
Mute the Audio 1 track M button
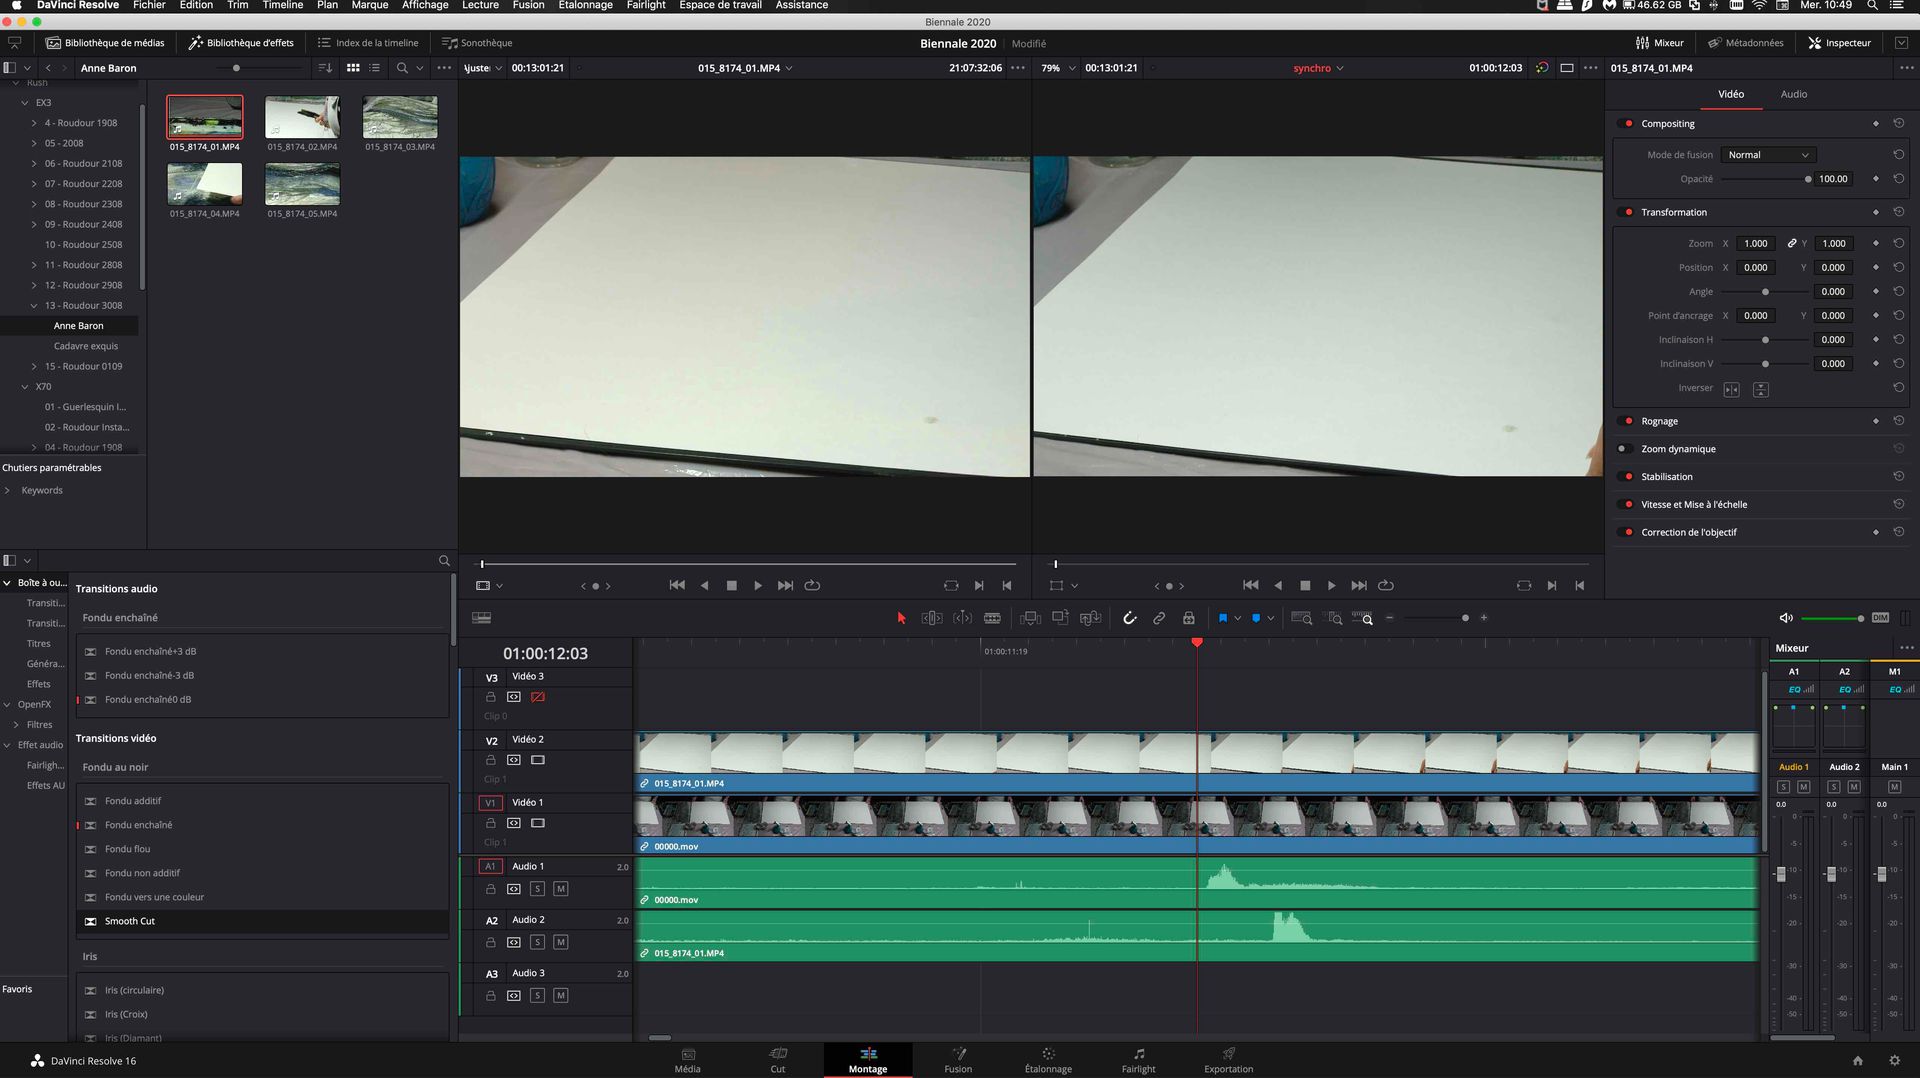[x=561, y=889]
